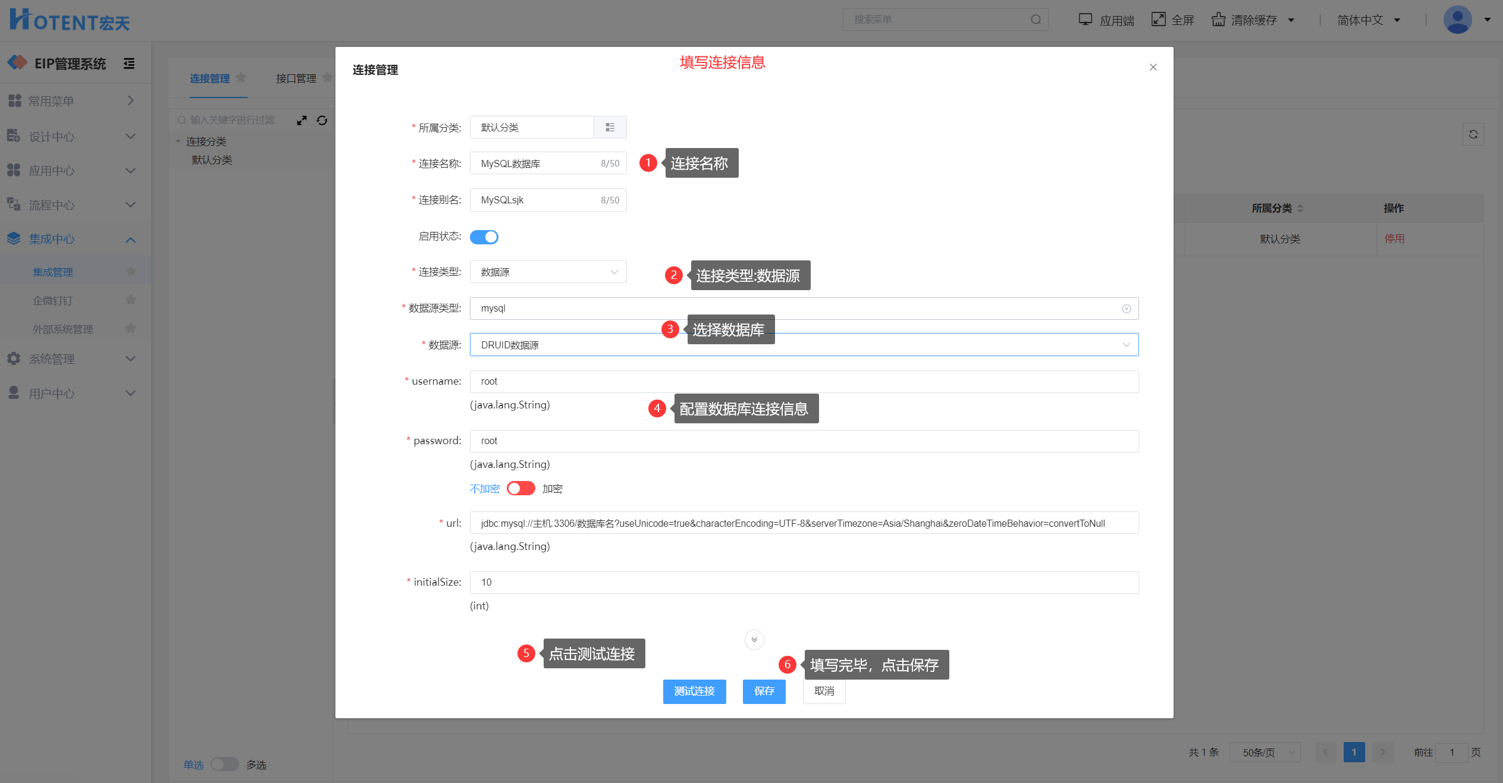Toggle the 启用状态 switch
This screenshot has width=1503, height=783.
click(x=484, y=237)
